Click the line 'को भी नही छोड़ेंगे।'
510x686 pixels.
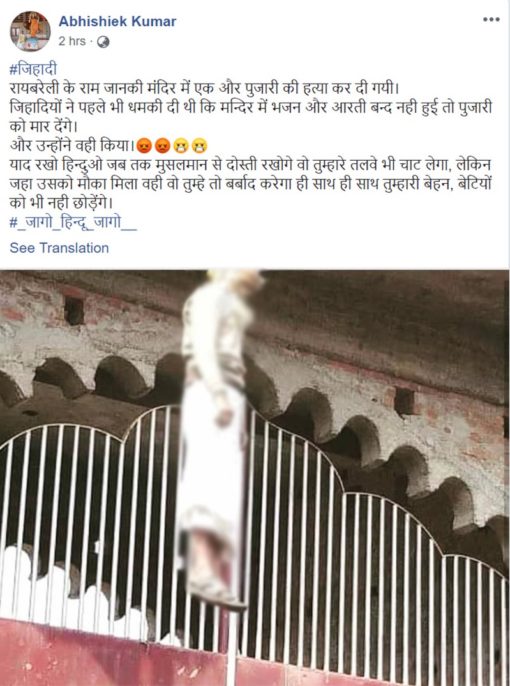pos(62,203)
